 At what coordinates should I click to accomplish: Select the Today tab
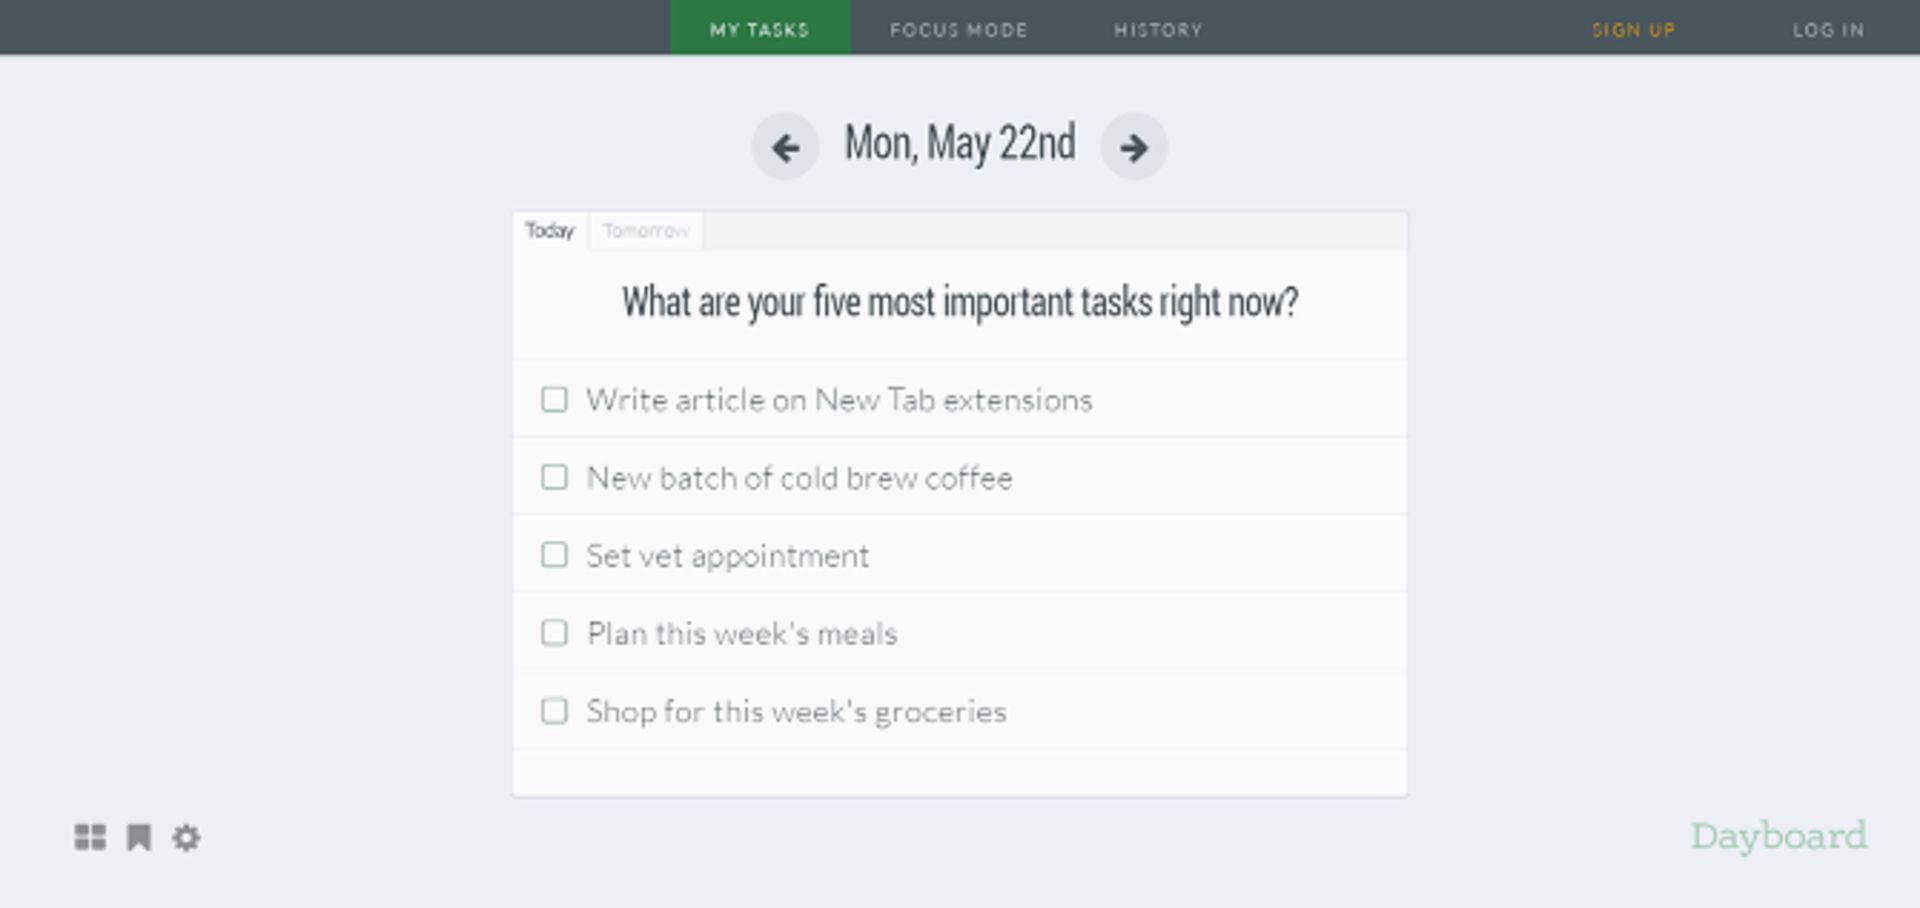click(x=550, y=231)
